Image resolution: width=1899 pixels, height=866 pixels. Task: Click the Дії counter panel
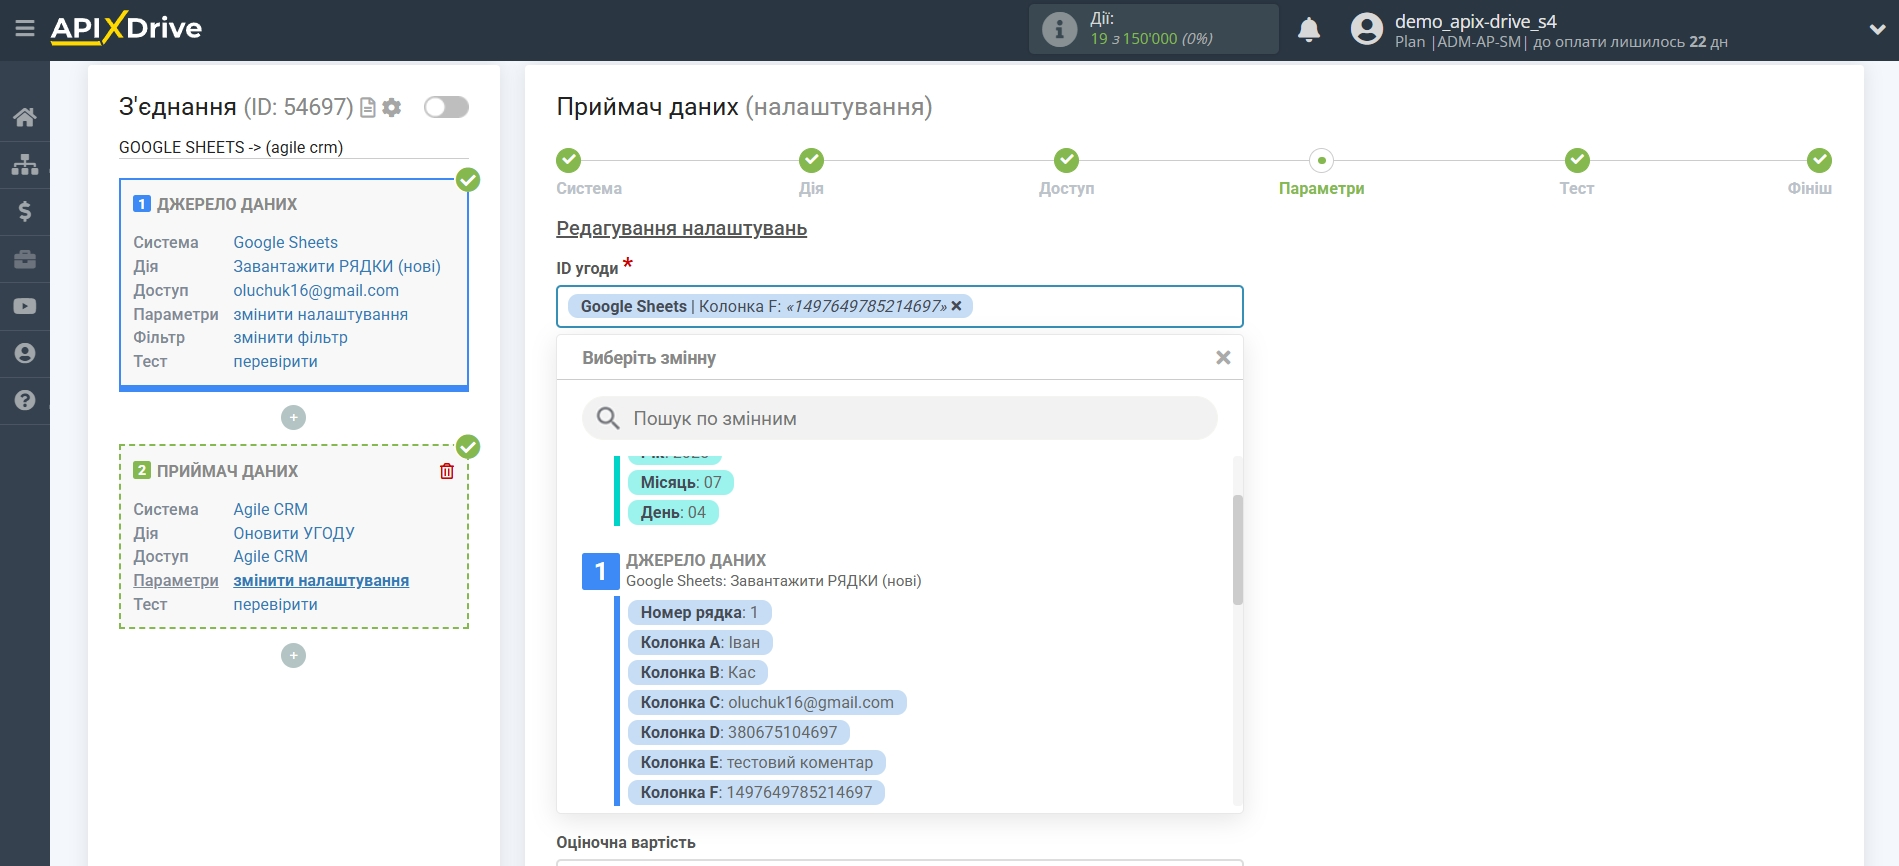click(x=1154, y=29)
